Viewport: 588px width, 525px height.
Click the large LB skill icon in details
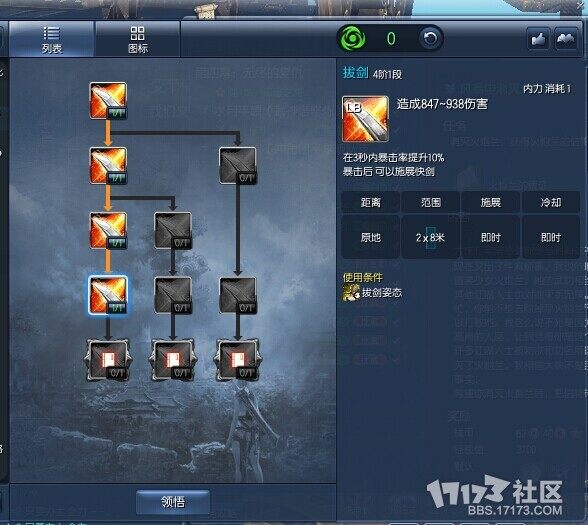pos(365,119)
